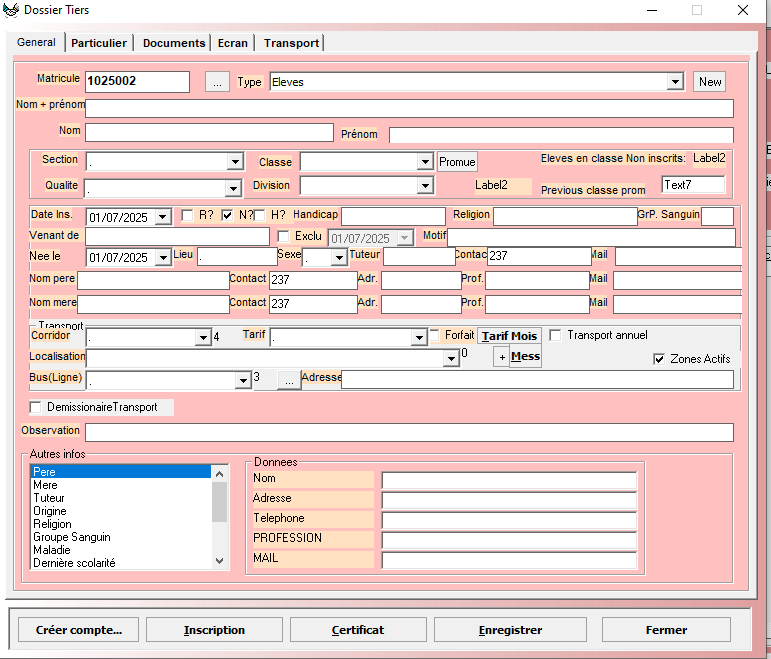
Task: Enable the Transport annuel checkbox
Action: 556,335
